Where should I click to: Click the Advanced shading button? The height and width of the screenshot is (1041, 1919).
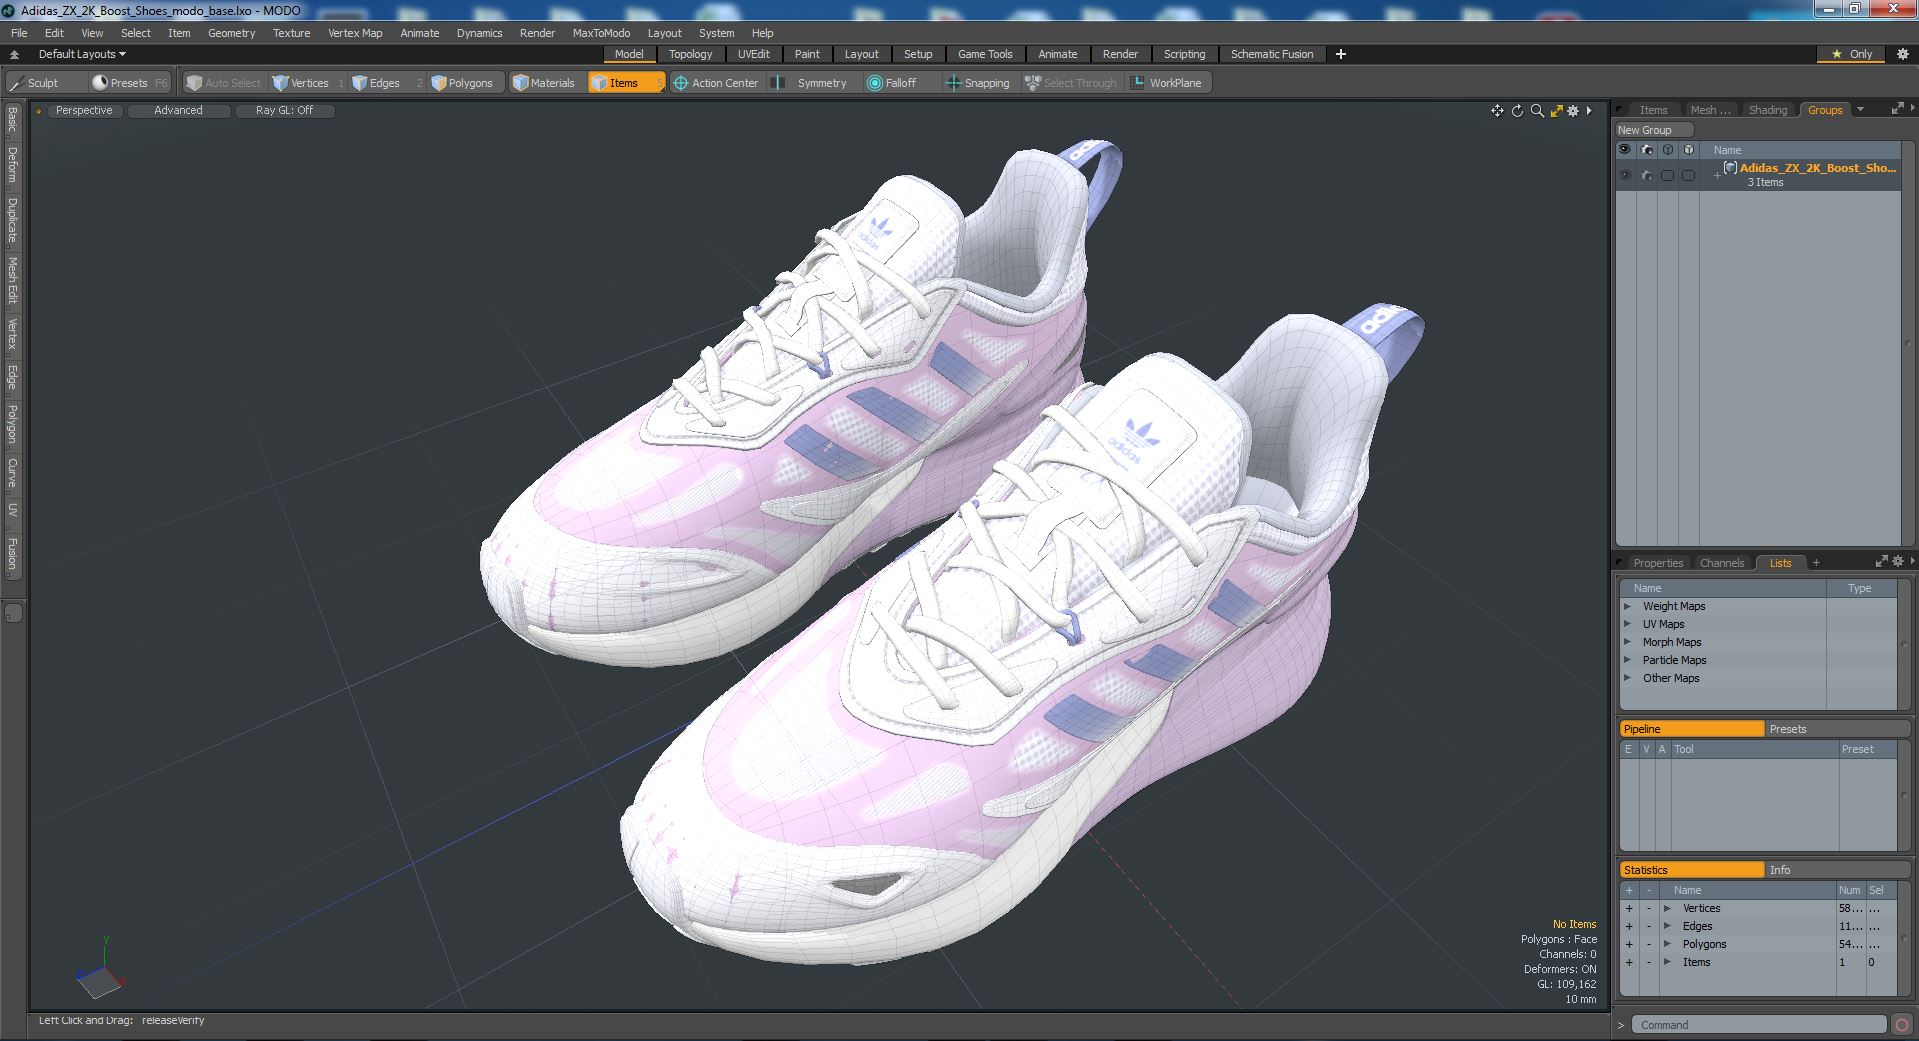pos(178,111)
